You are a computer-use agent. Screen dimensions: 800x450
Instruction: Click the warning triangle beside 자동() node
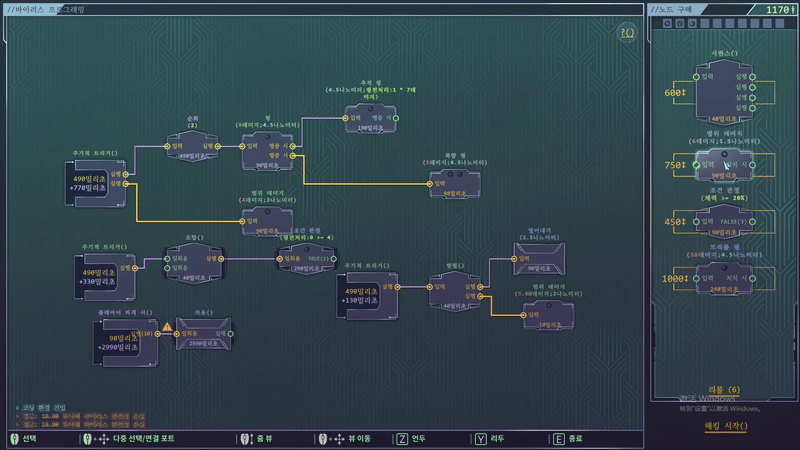167,327
